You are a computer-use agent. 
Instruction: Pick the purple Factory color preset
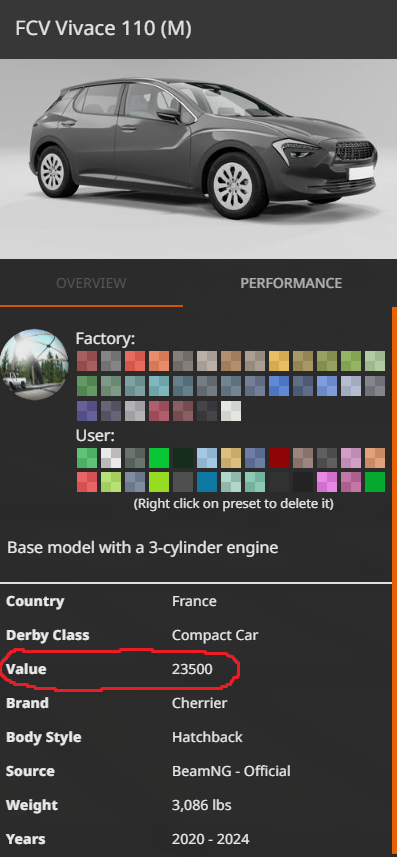click(x=87, y=411)
